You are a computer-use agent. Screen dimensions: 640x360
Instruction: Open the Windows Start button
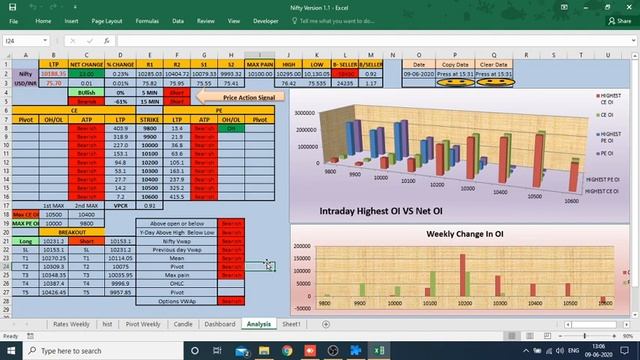pos(11,351)
